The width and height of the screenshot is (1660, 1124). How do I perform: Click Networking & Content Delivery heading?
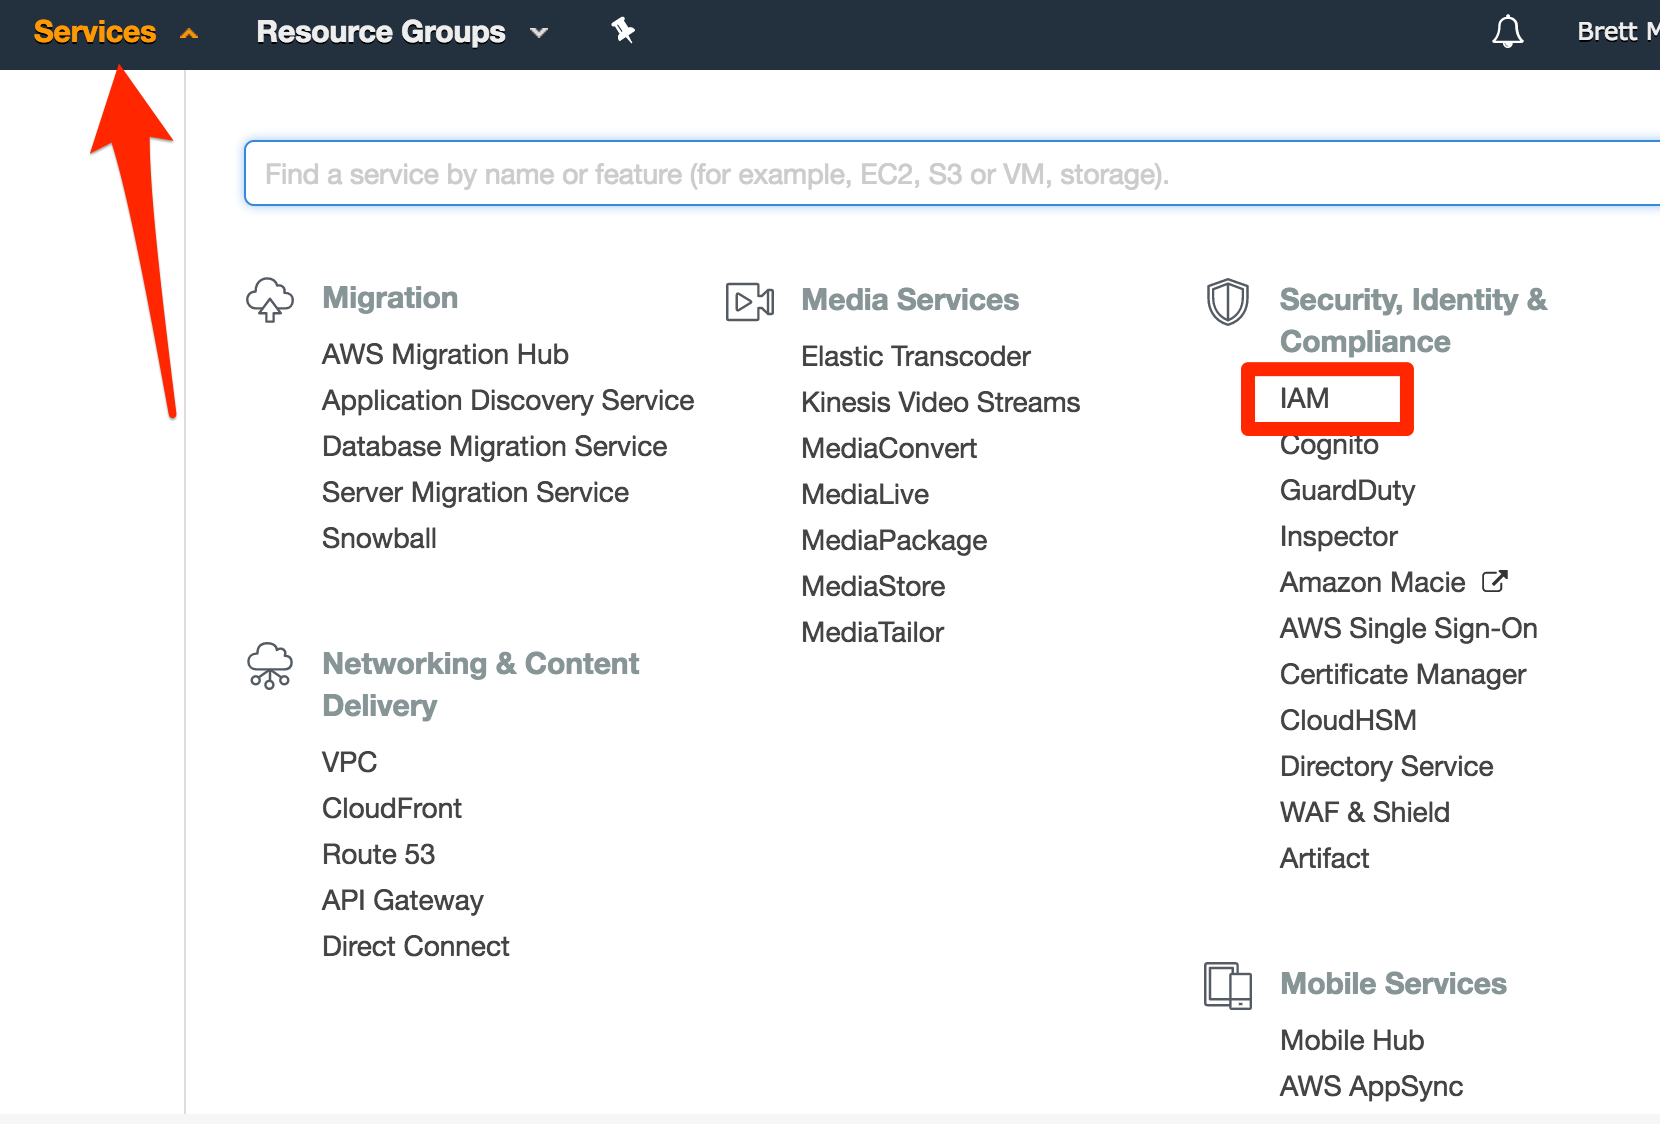(480, 685)
